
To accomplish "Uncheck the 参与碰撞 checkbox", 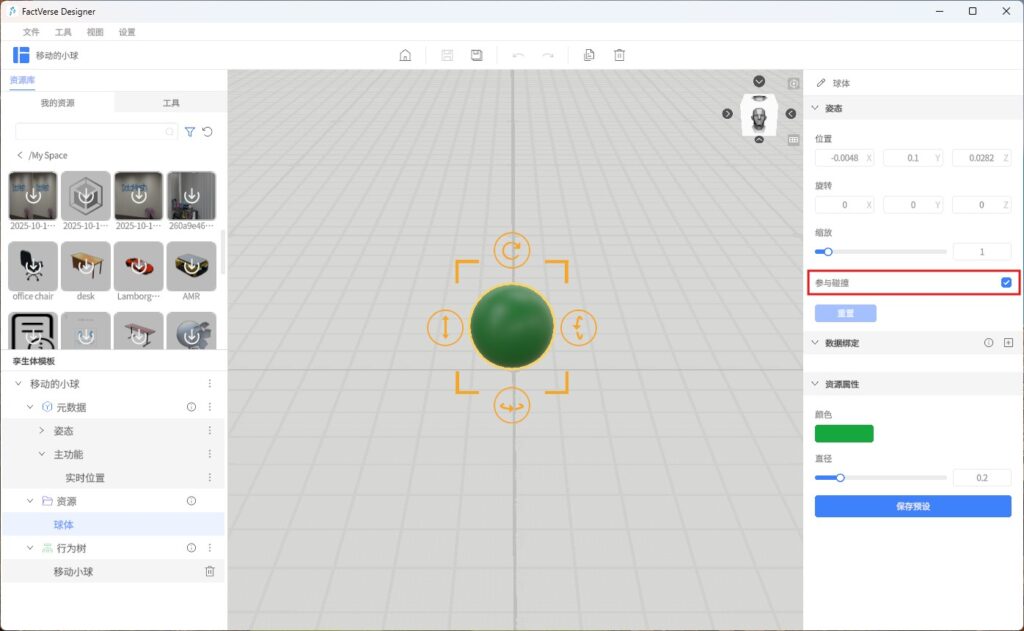I will [1006, 283].
